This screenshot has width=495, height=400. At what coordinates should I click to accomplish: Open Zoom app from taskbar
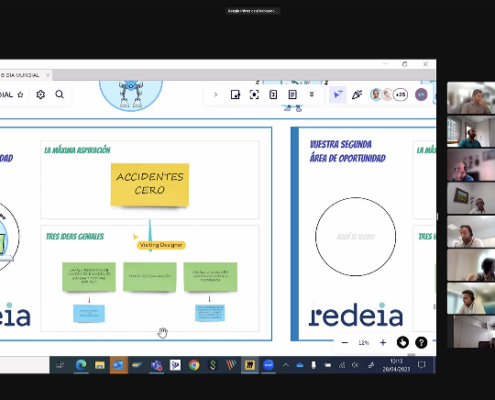pos(268,365)
